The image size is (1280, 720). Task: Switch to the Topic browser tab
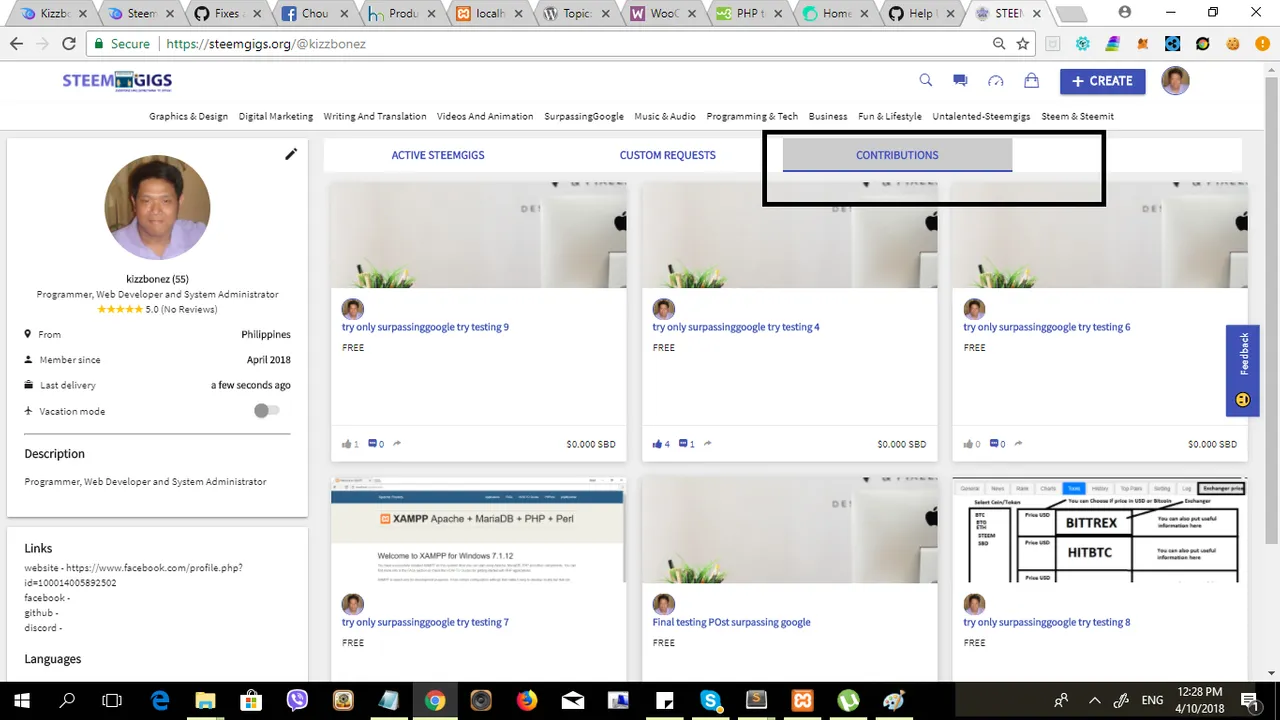click(x=579, y=14)
